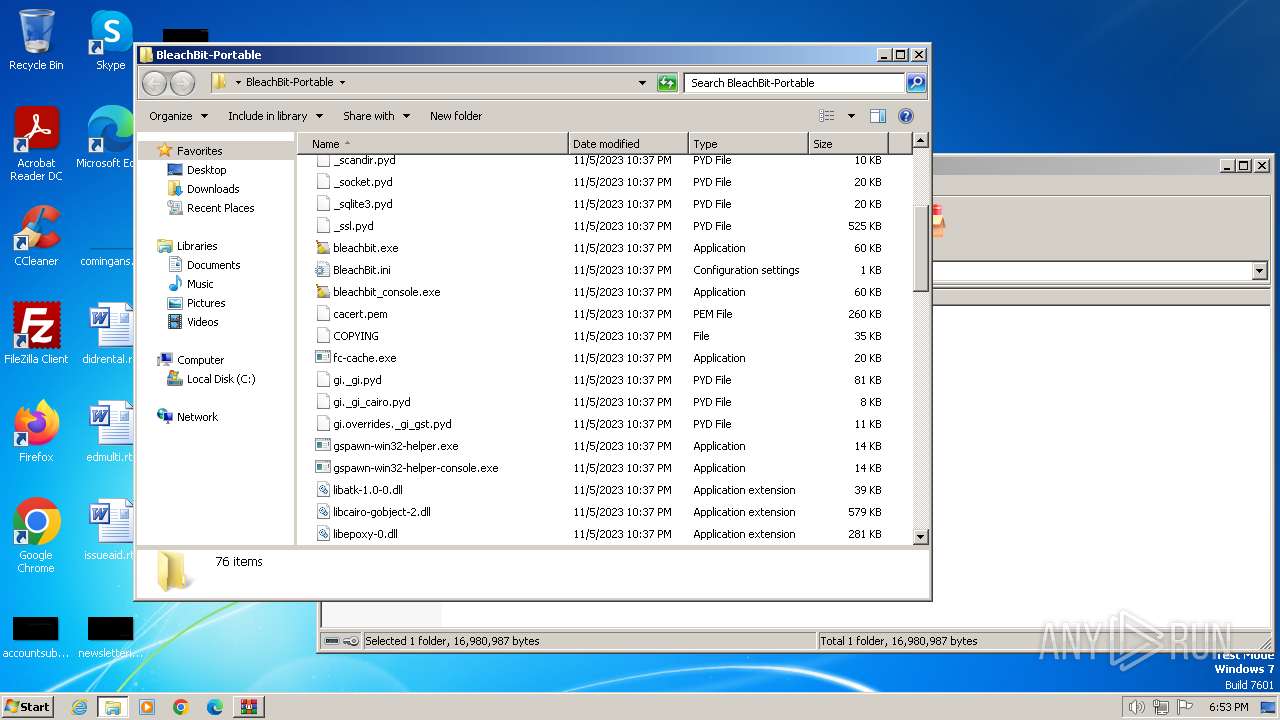Select the COPYING file name

tap(356, 336)
